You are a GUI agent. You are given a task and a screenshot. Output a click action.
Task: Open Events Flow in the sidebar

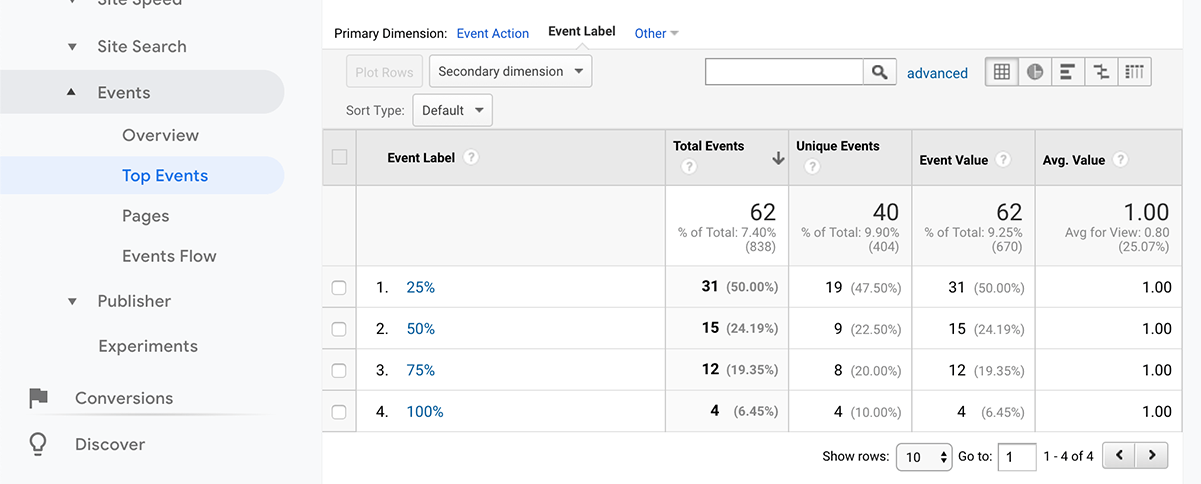pyautogui.click(x=169, y=256)
